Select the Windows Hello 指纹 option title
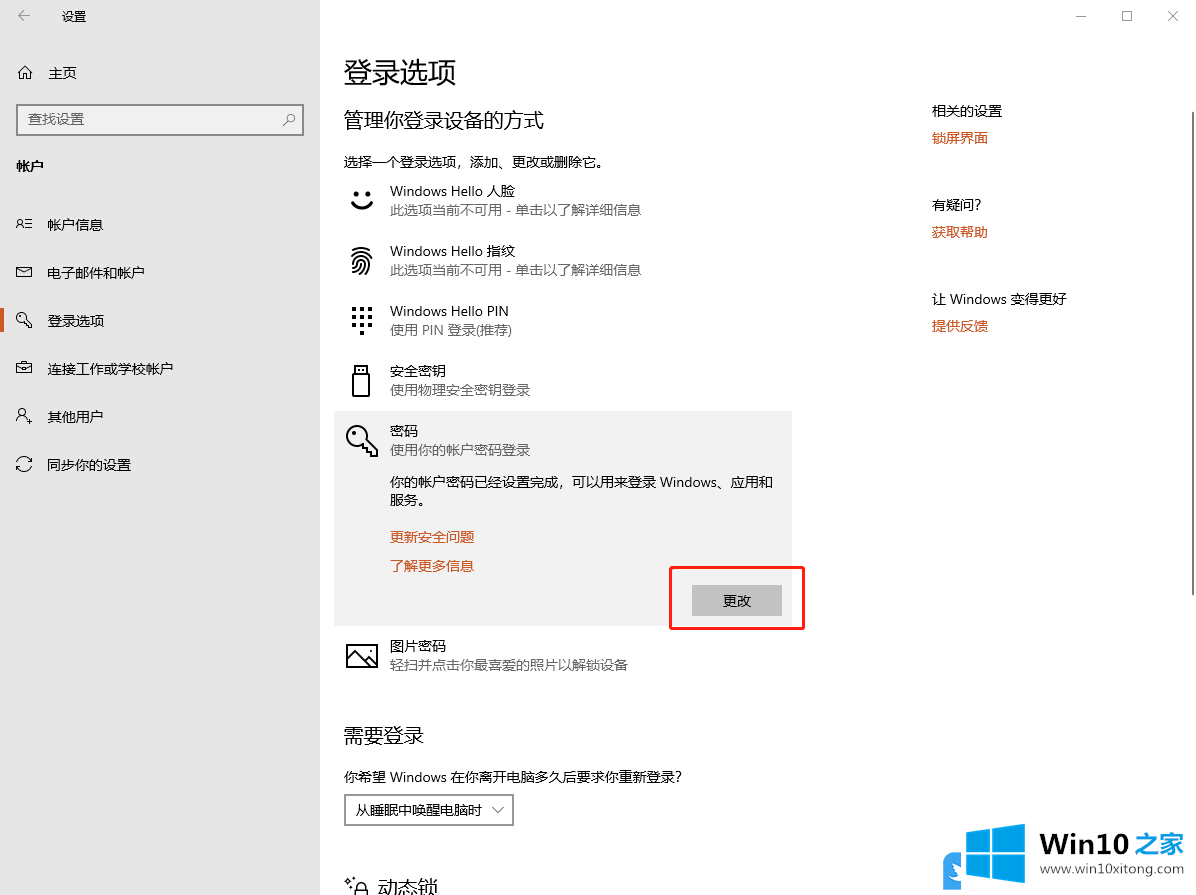Viewport: 1196px width, 895px height. tap(452, 251)
